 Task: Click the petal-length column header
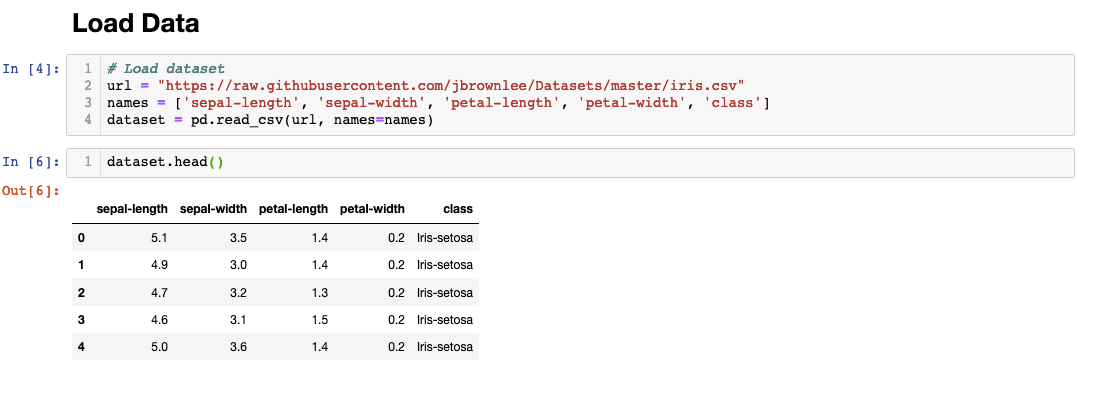pyautogui.click(x=293, y=208)
